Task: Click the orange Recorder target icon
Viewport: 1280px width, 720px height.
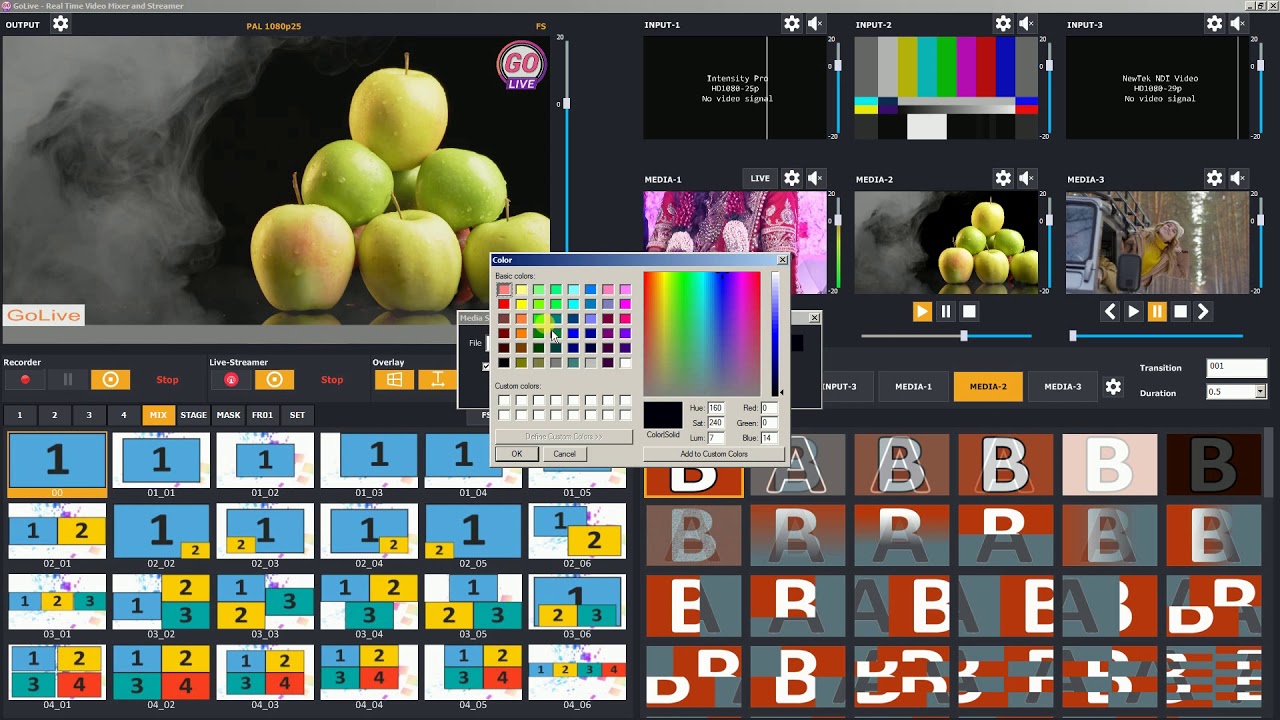Action: 111,380
